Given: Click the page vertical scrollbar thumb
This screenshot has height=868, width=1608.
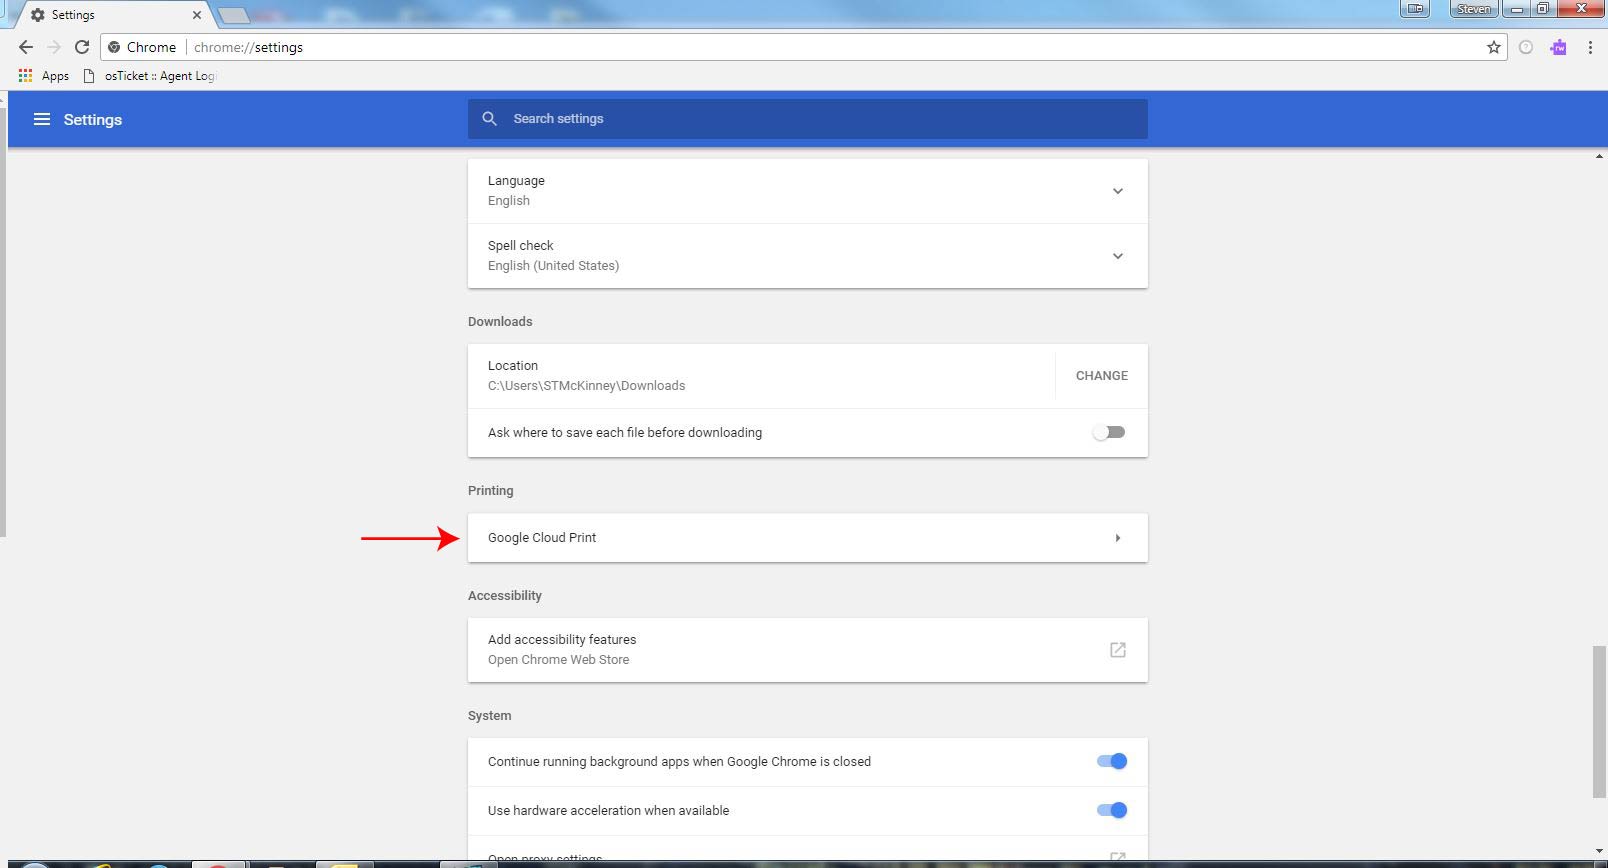Looking at the screenshot, I should tap(1599, 722).
